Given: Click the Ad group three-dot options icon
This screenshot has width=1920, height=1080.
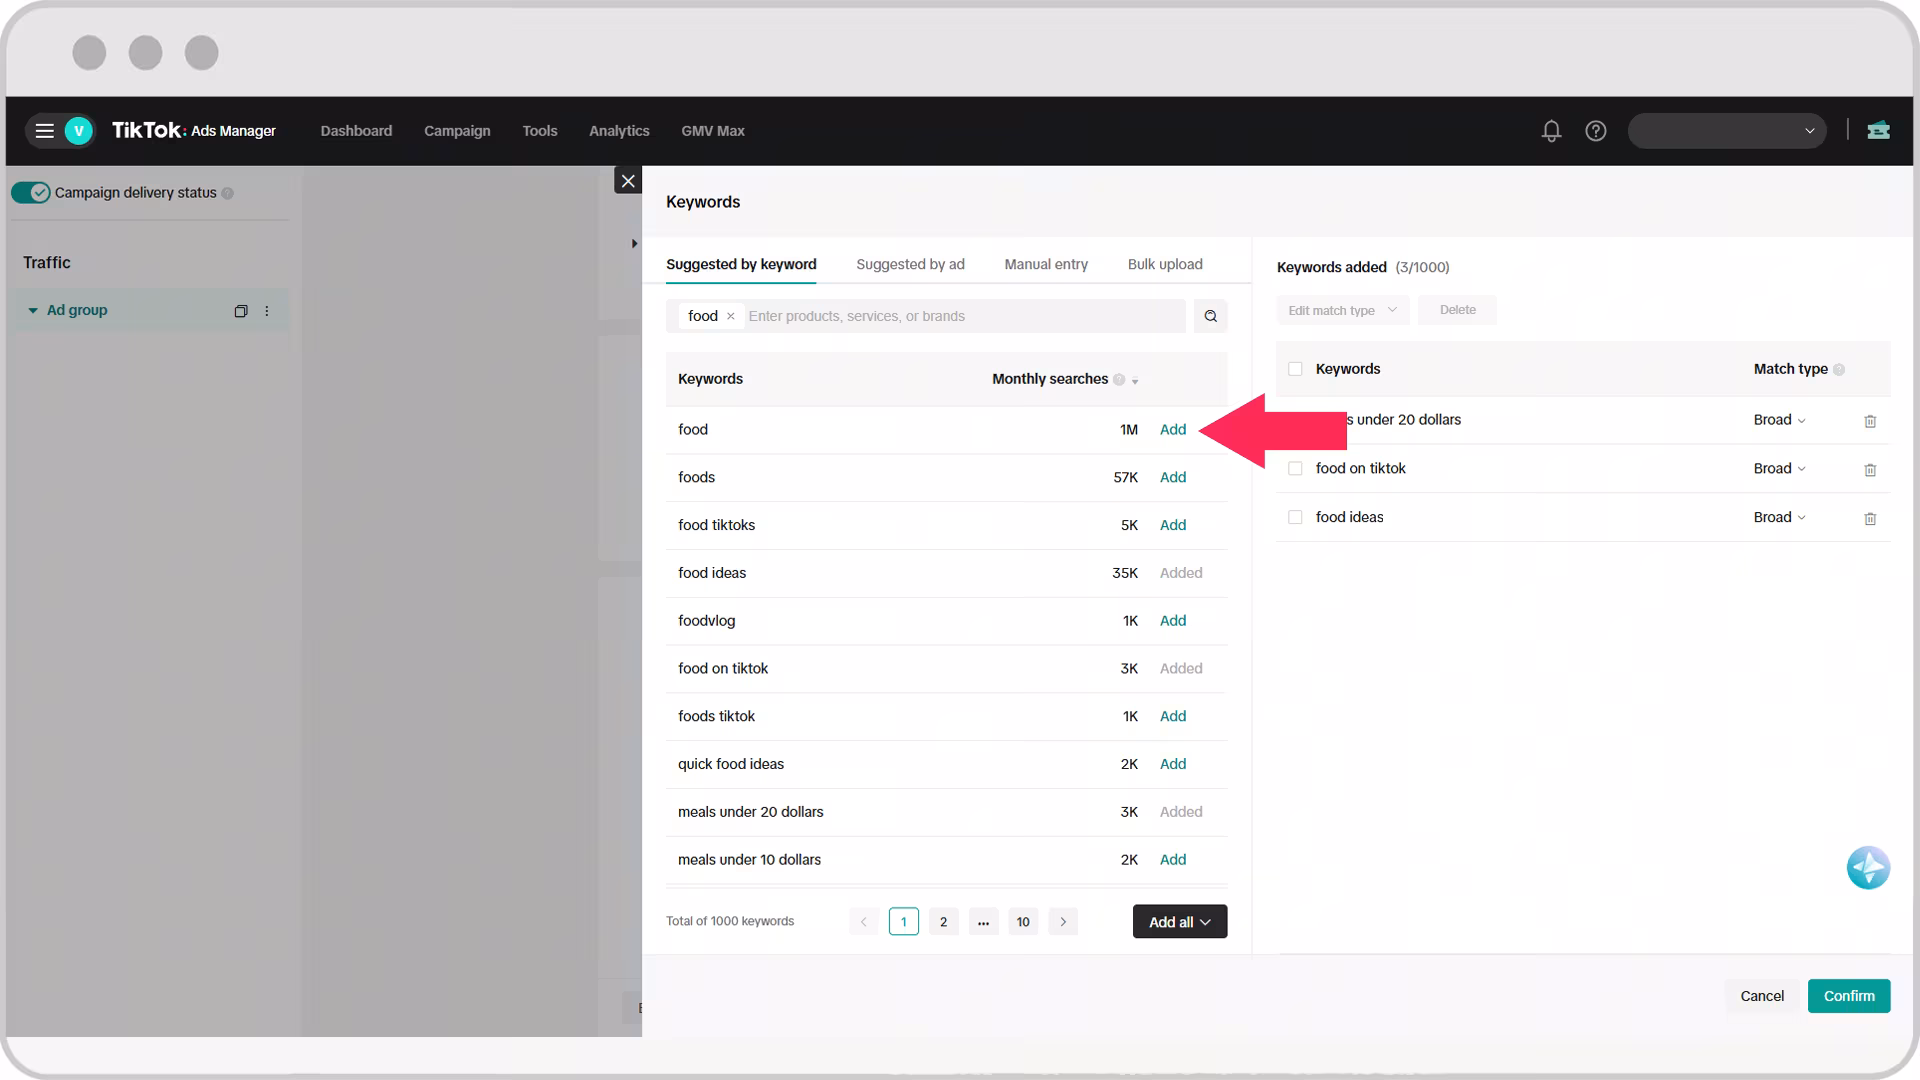Looking at the screenshot, I should pos(267,311).
